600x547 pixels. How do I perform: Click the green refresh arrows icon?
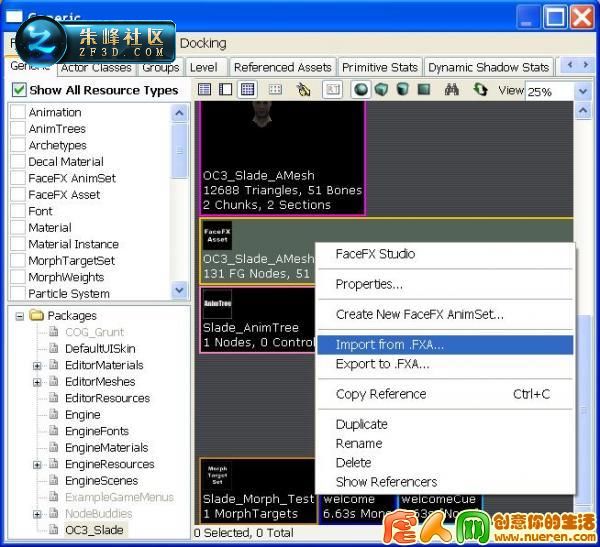[x=480, y=90]
